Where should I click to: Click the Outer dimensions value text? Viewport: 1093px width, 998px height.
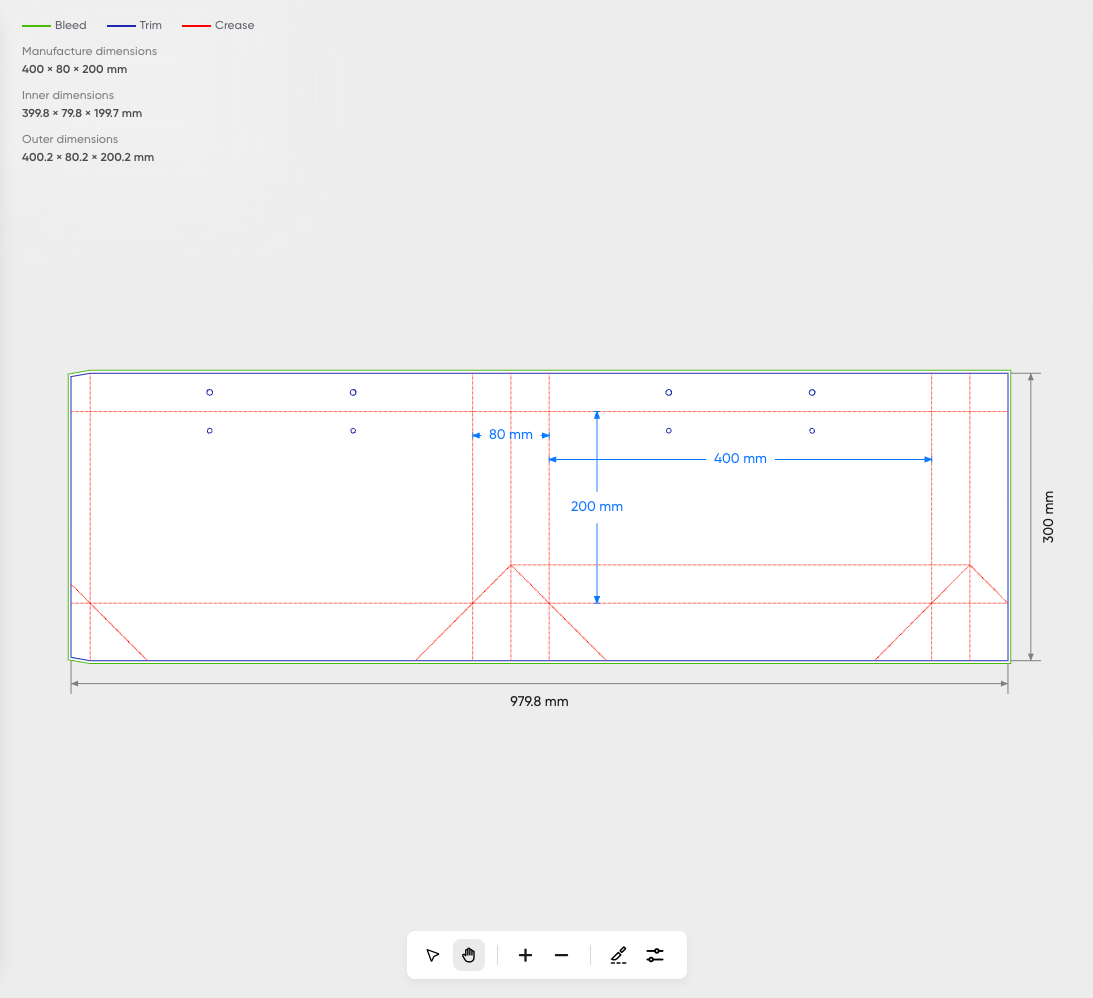[x=88, y=157]
